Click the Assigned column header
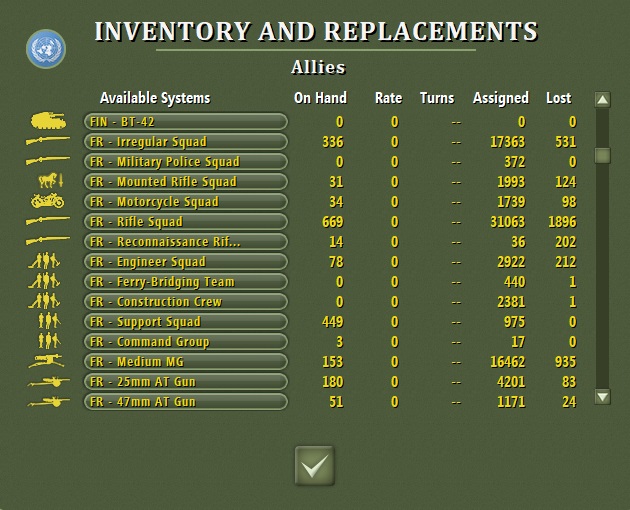630x510 pixels. coord(501,98)
